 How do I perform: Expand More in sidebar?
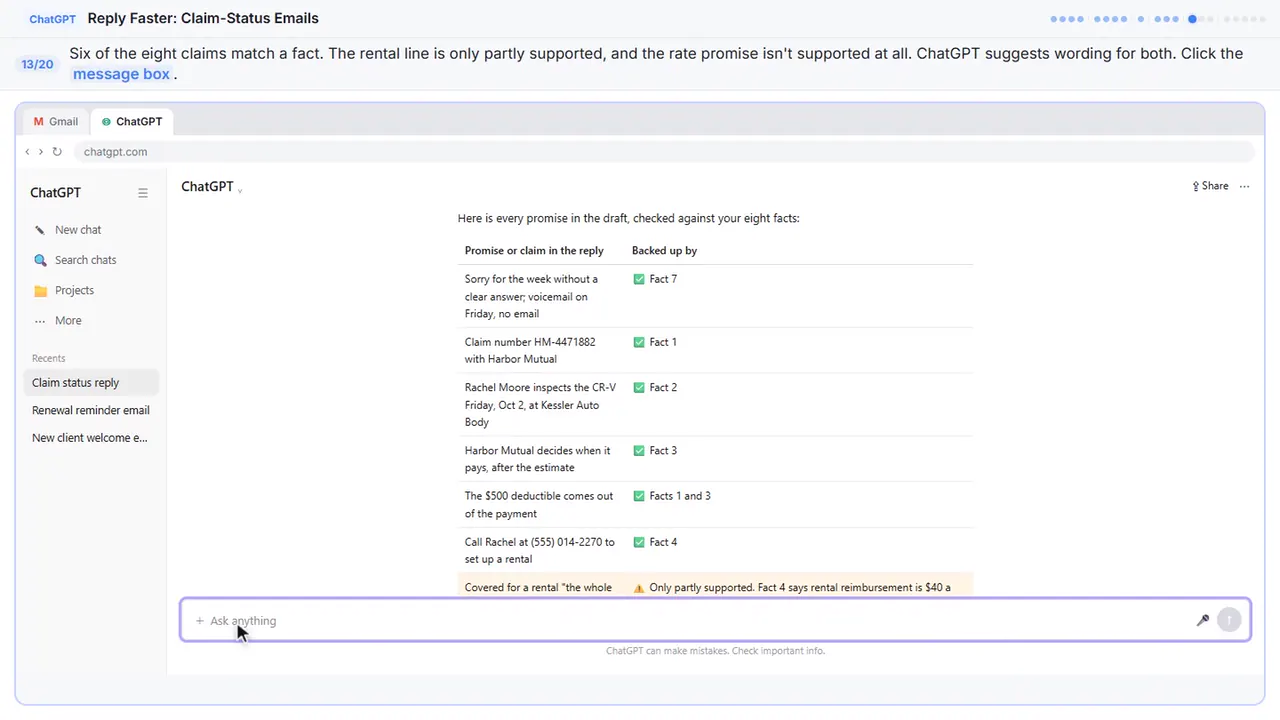(90, 320)
